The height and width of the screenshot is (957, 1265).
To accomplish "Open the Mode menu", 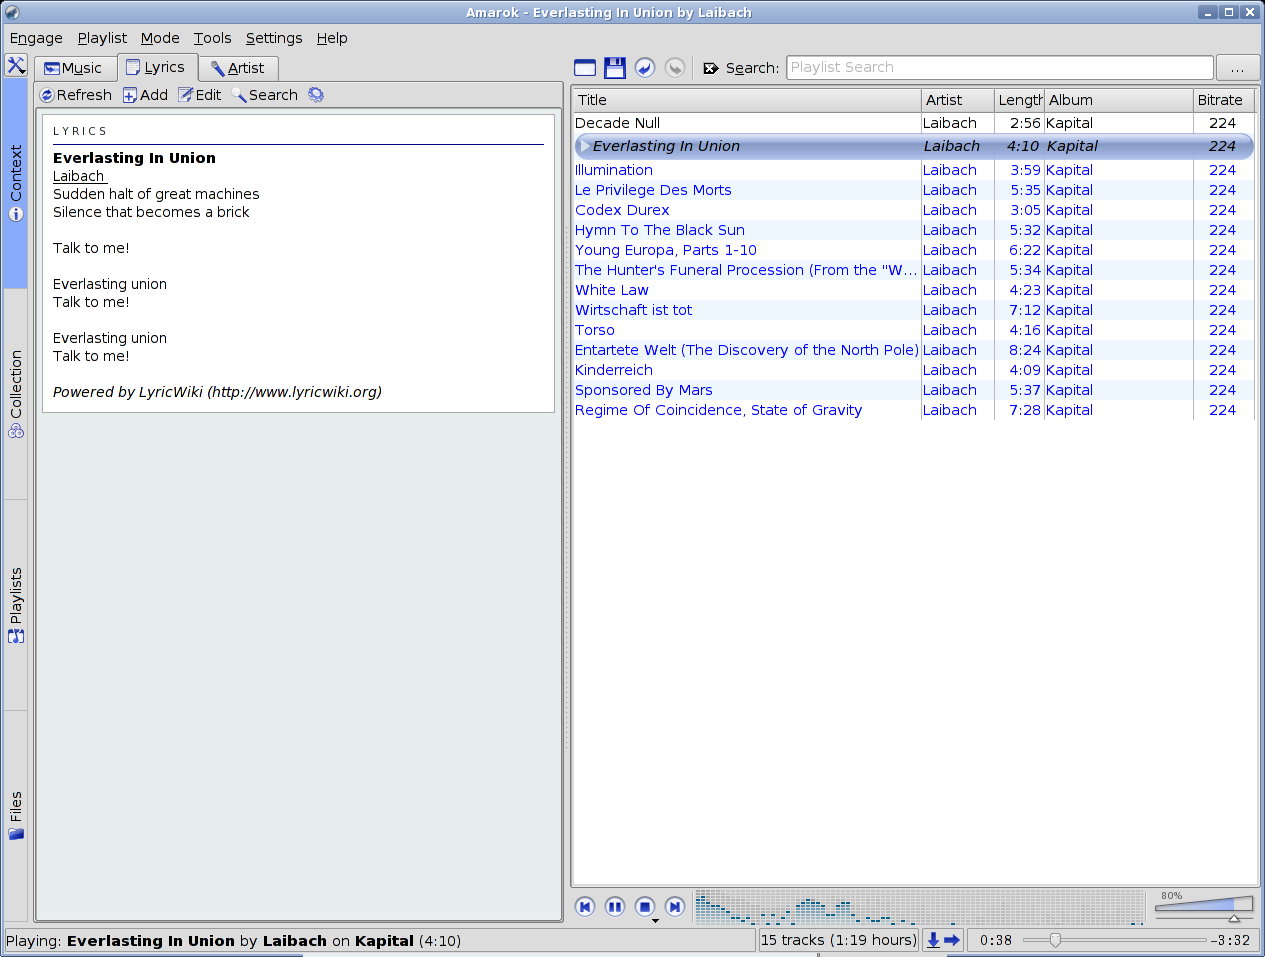I will coord(160,38).
